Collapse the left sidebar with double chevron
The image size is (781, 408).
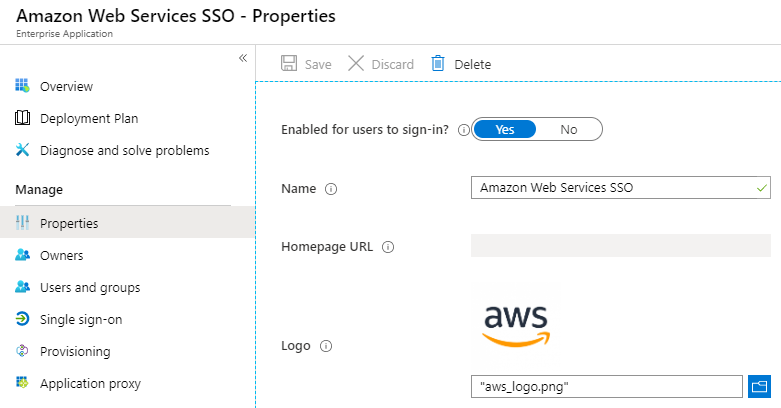coord(242,58)
